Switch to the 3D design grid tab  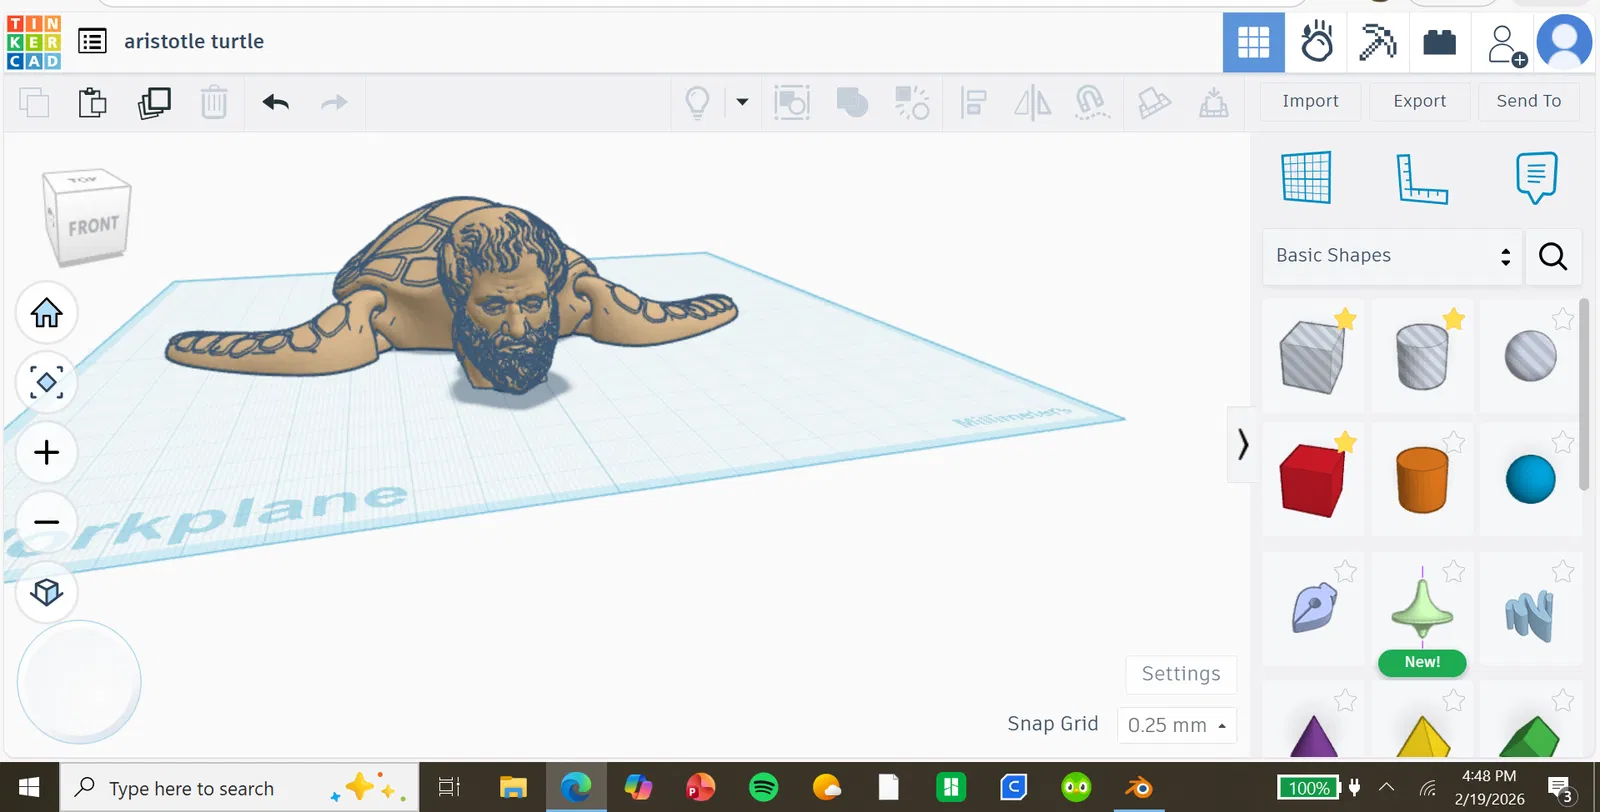pos(1254,42)
